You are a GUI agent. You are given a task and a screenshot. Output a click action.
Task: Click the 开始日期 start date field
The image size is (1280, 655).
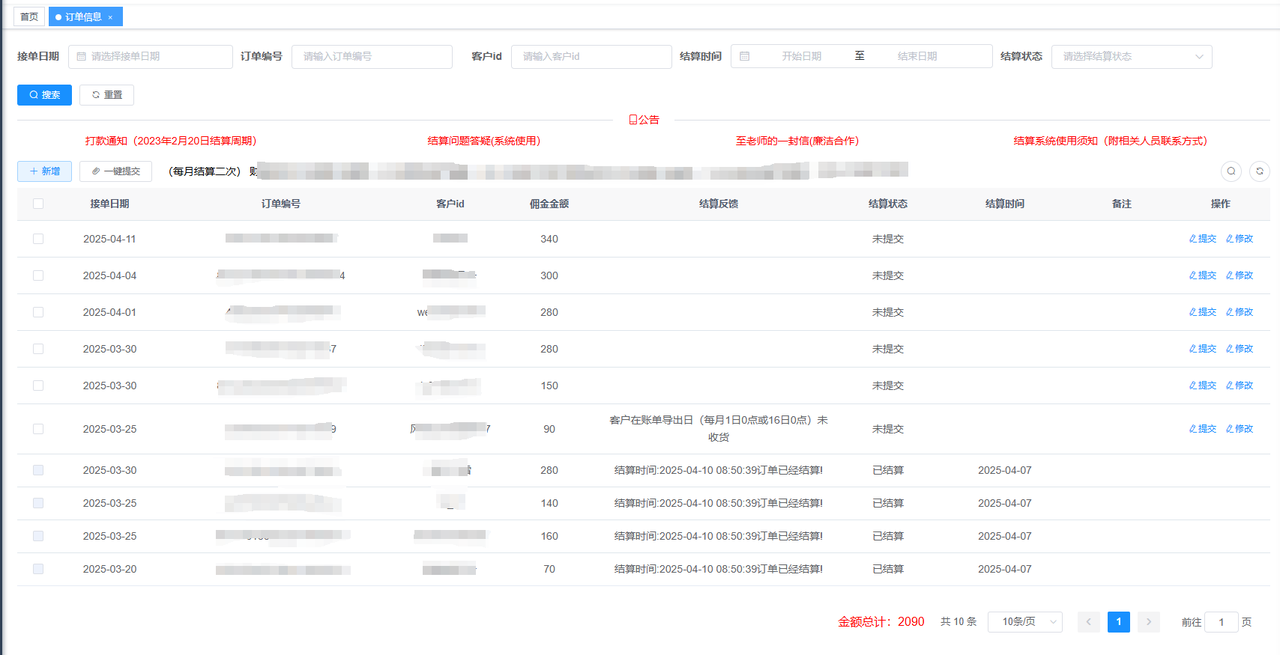point(801,57)
